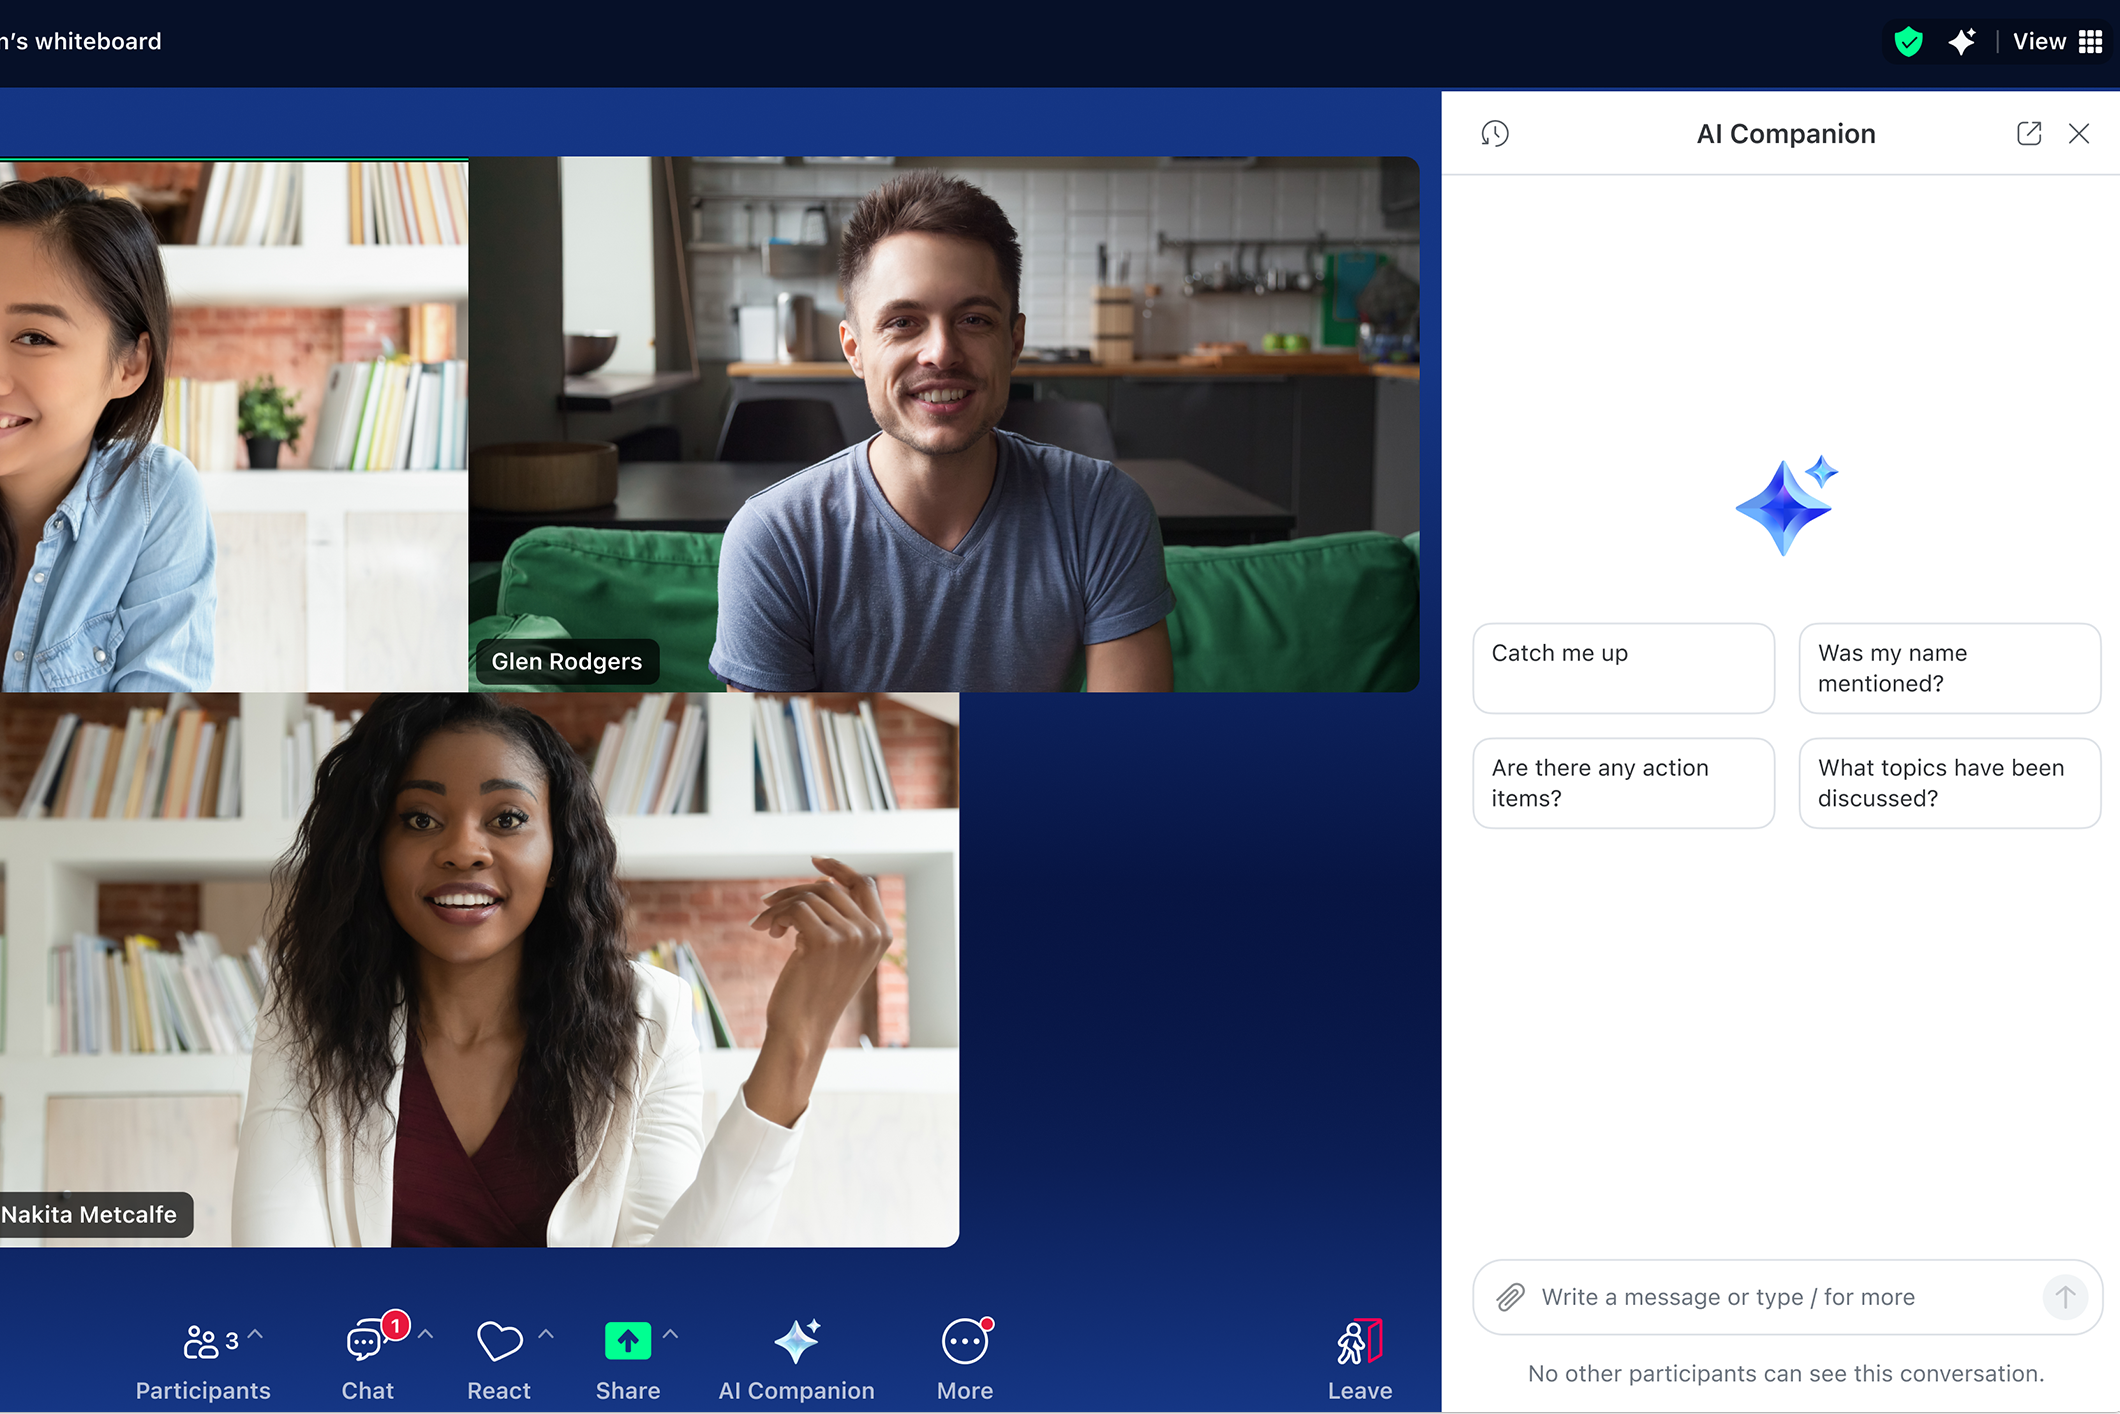Screen dimensions: 2120x1414
Task: Click "Leave" to exit the meeting
Action: click(x=1359, y=1355)
